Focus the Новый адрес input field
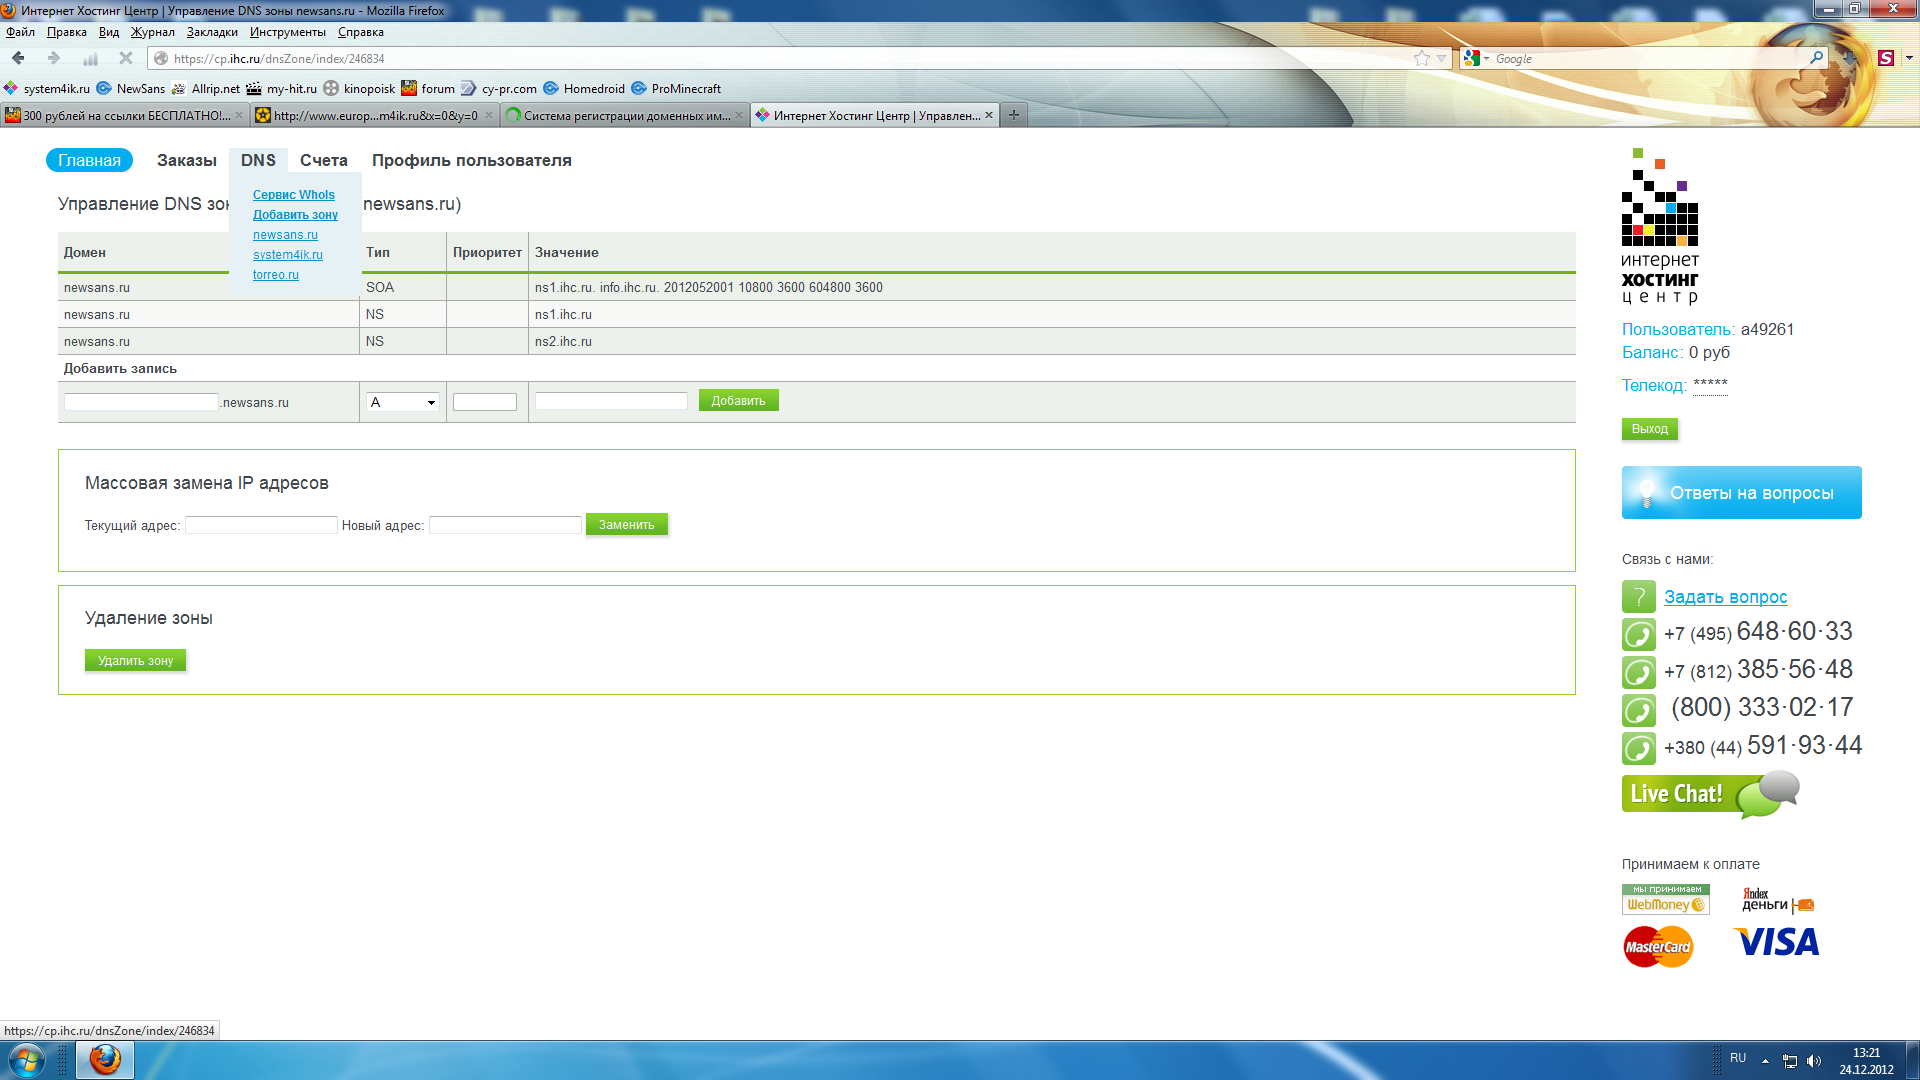The height and width of the screenshot is (1080, 1920). click(505, 525)
